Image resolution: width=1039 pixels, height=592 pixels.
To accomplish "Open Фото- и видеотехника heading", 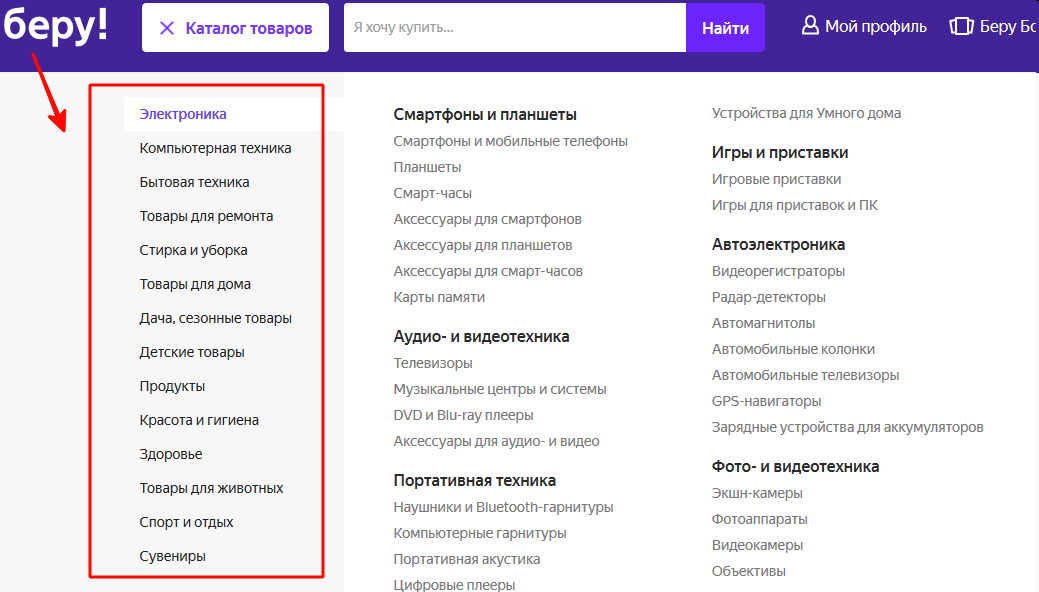I will click(x=795, y=467).
